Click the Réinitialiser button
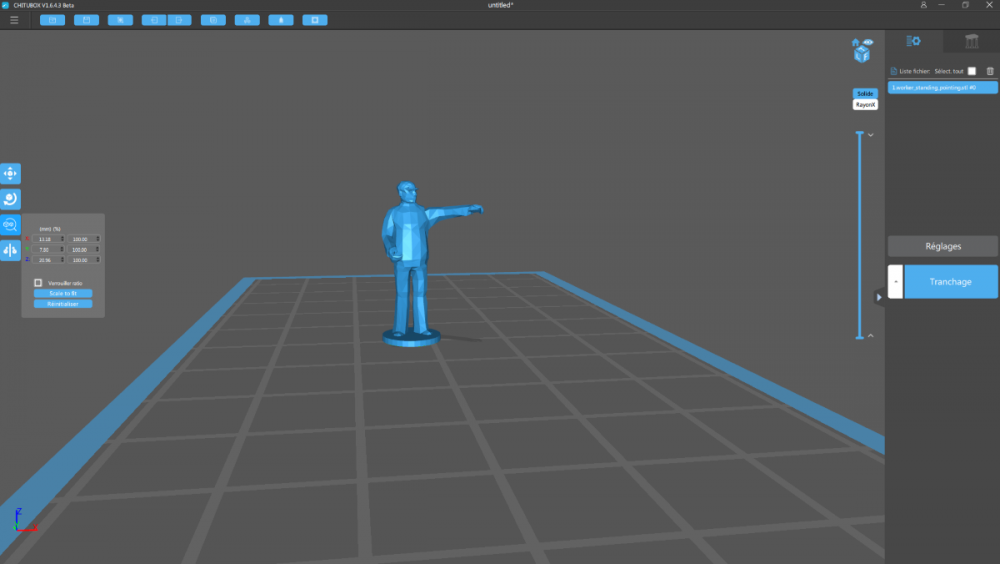Image resolution: width=1000 pixels, height=564 pixels. pos(63,304)
